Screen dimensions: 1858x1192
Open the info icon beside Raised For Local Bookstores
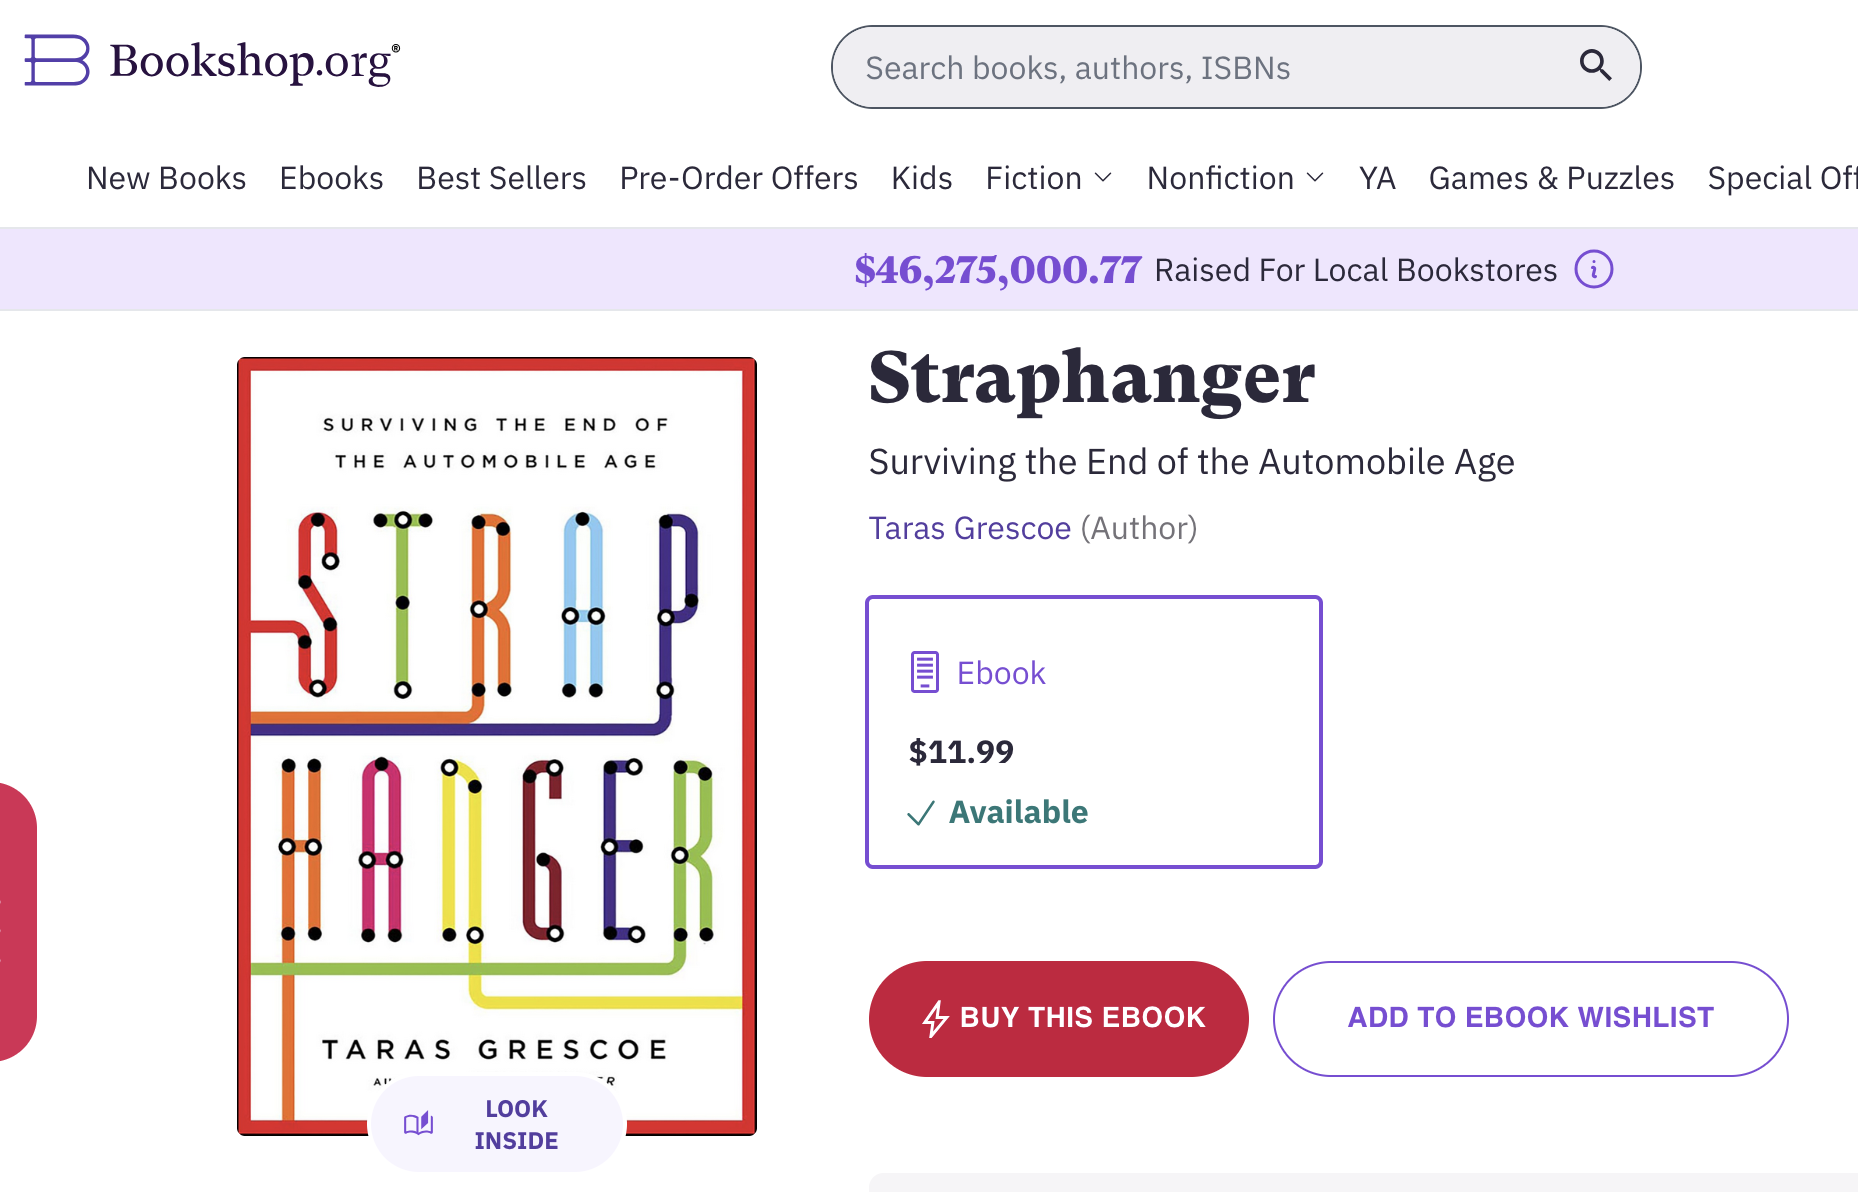1593,269
